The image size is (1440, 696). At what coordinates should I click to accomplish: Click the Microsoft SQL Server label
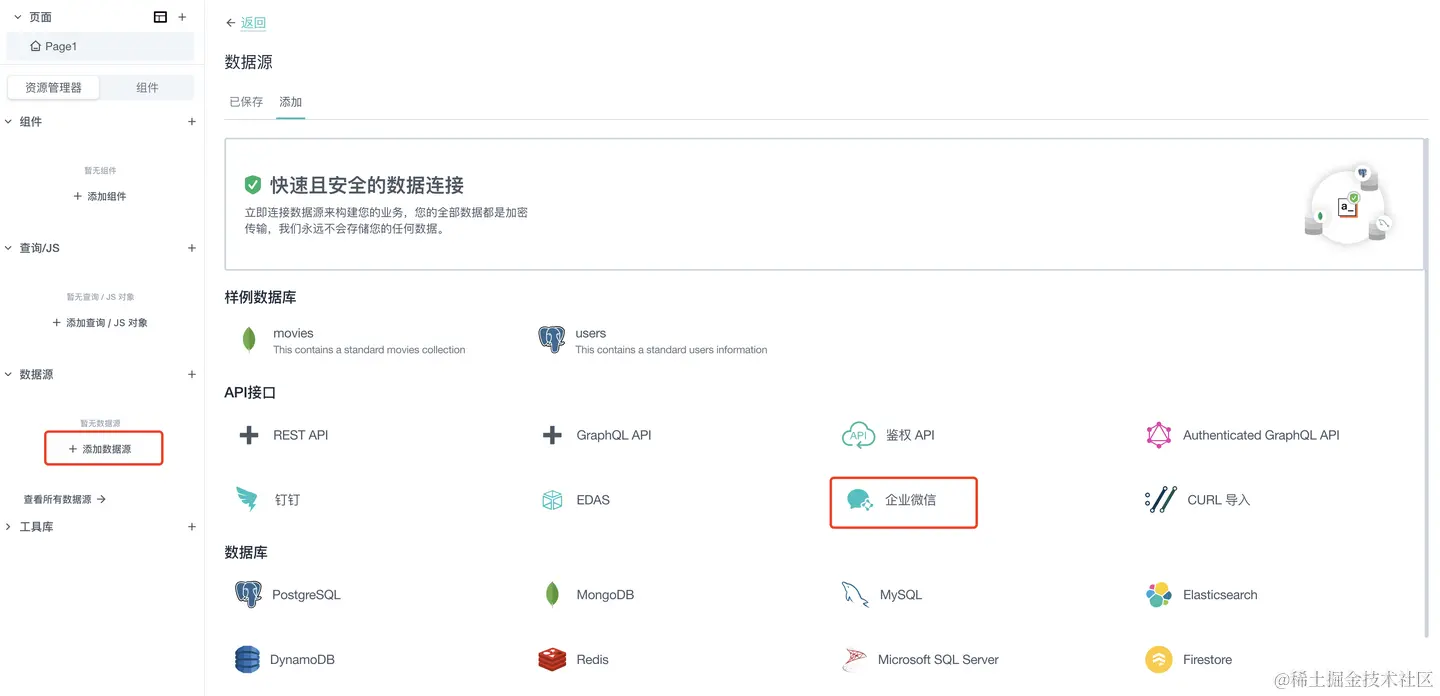click(938, 660)
